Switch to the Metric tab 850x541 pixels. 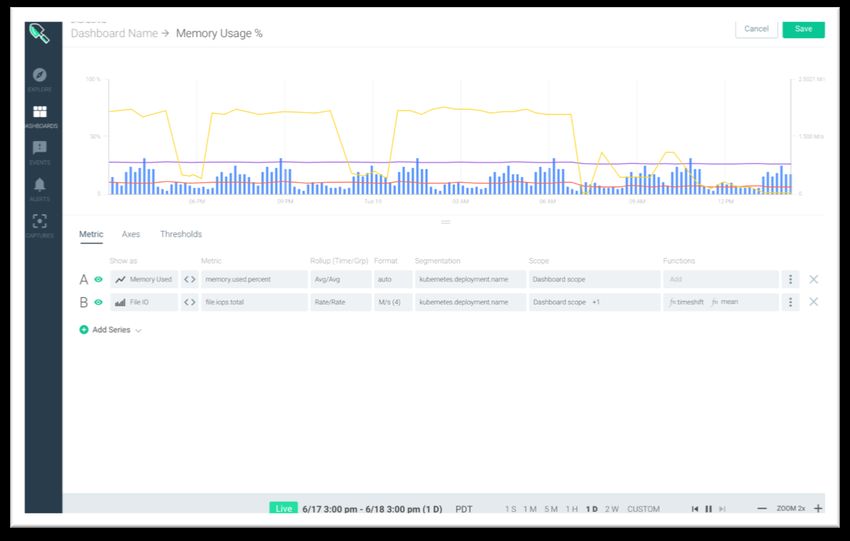click(91, 234)
